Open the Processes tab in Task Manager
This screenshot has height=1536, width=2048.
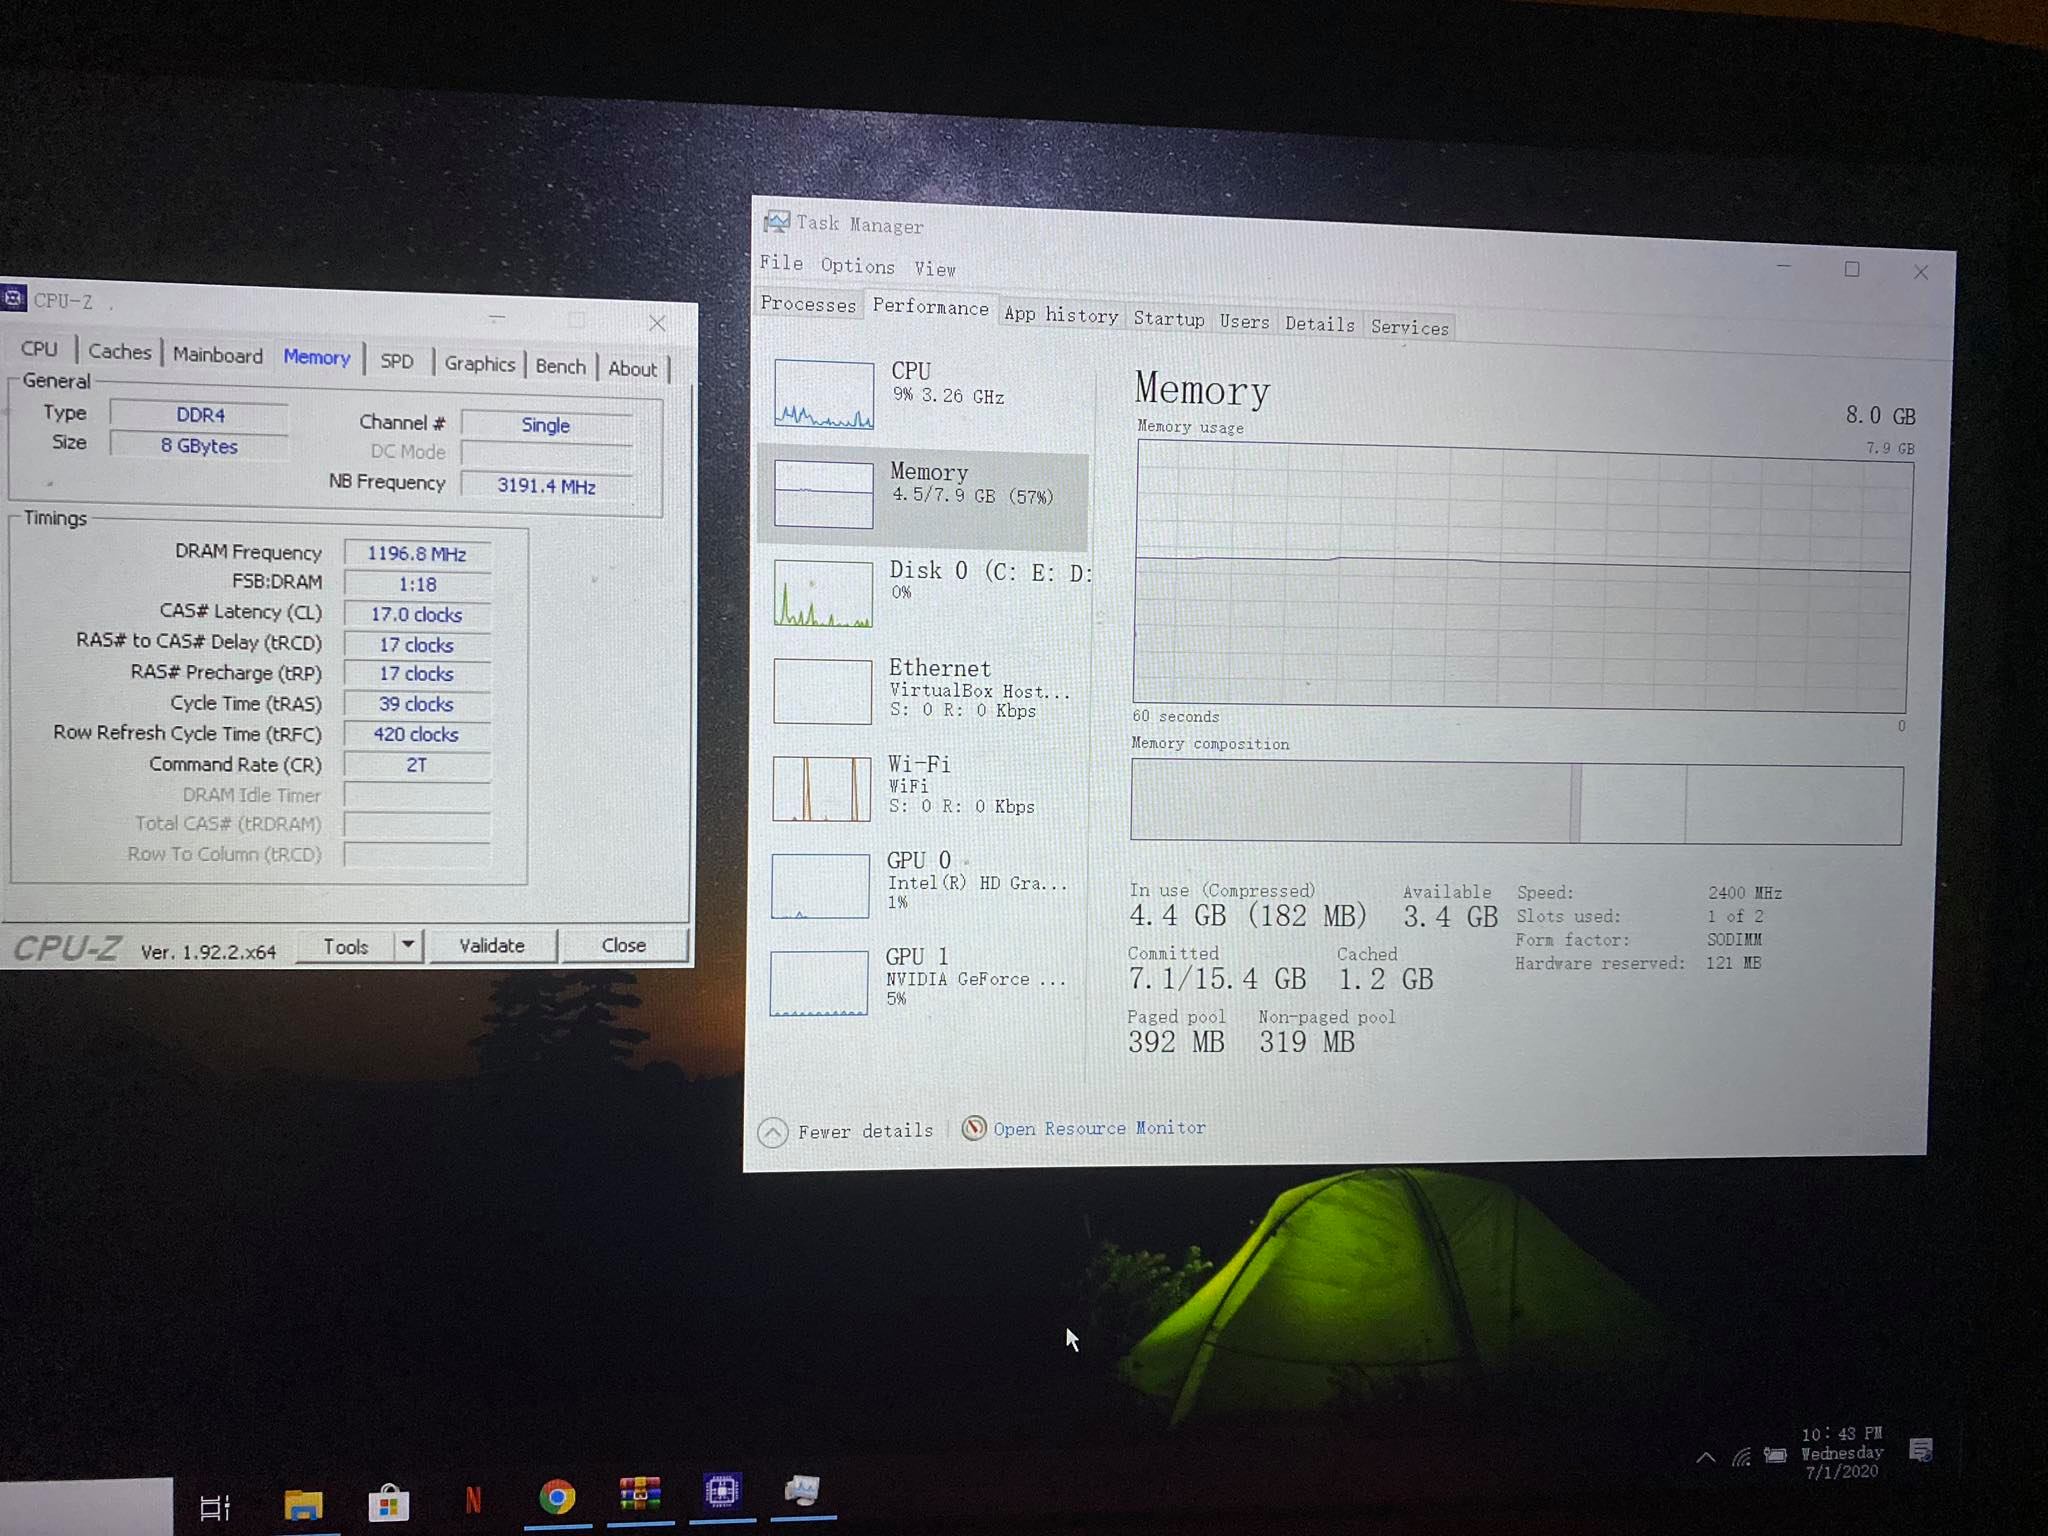tap(808, 304)
